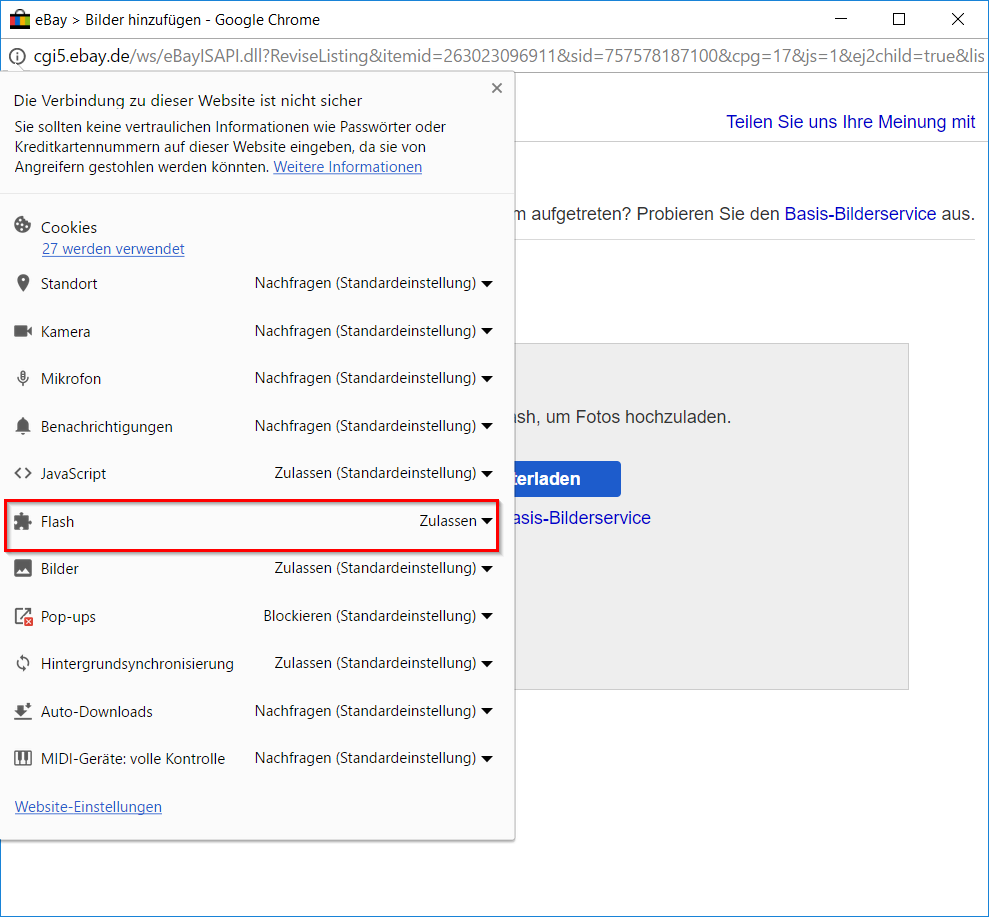989x917 pixels.
Task: Open the Website-Einstellungen link
Action: click(x=88, y=807)
